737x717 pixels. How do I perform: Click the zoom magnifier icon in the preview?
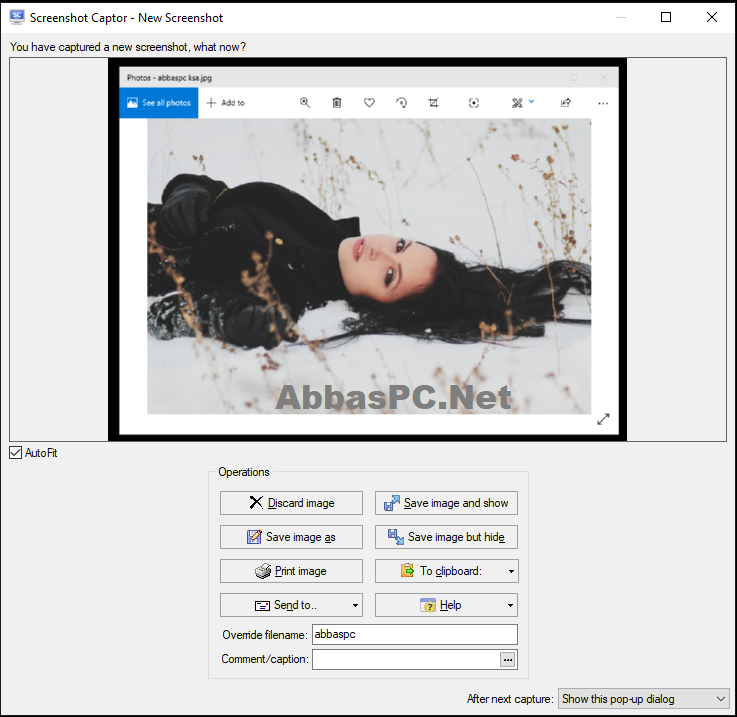(x=305, y=102)
